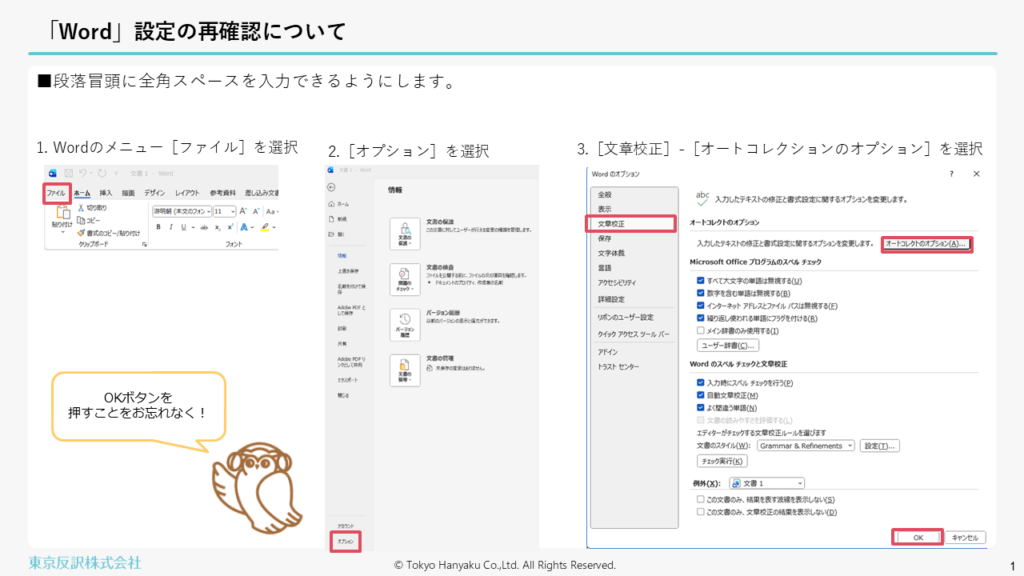This screenshot has height=576, width=1024.
Task: Toggle the bold B icon
Action: click(158, 227)
